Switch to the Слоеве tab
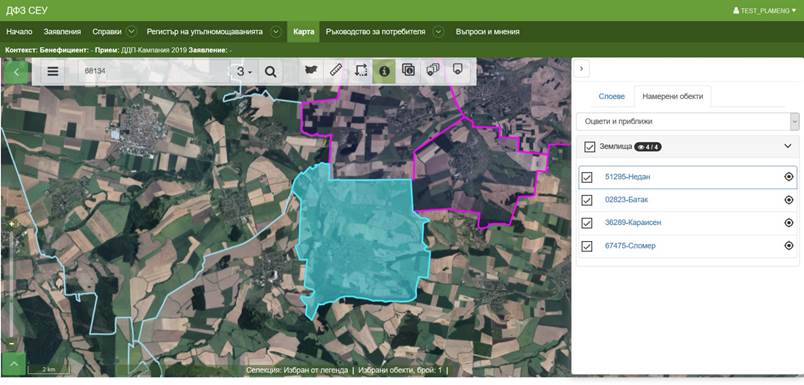The height and width of the screenshot is (385, 804). click(612, 96)
